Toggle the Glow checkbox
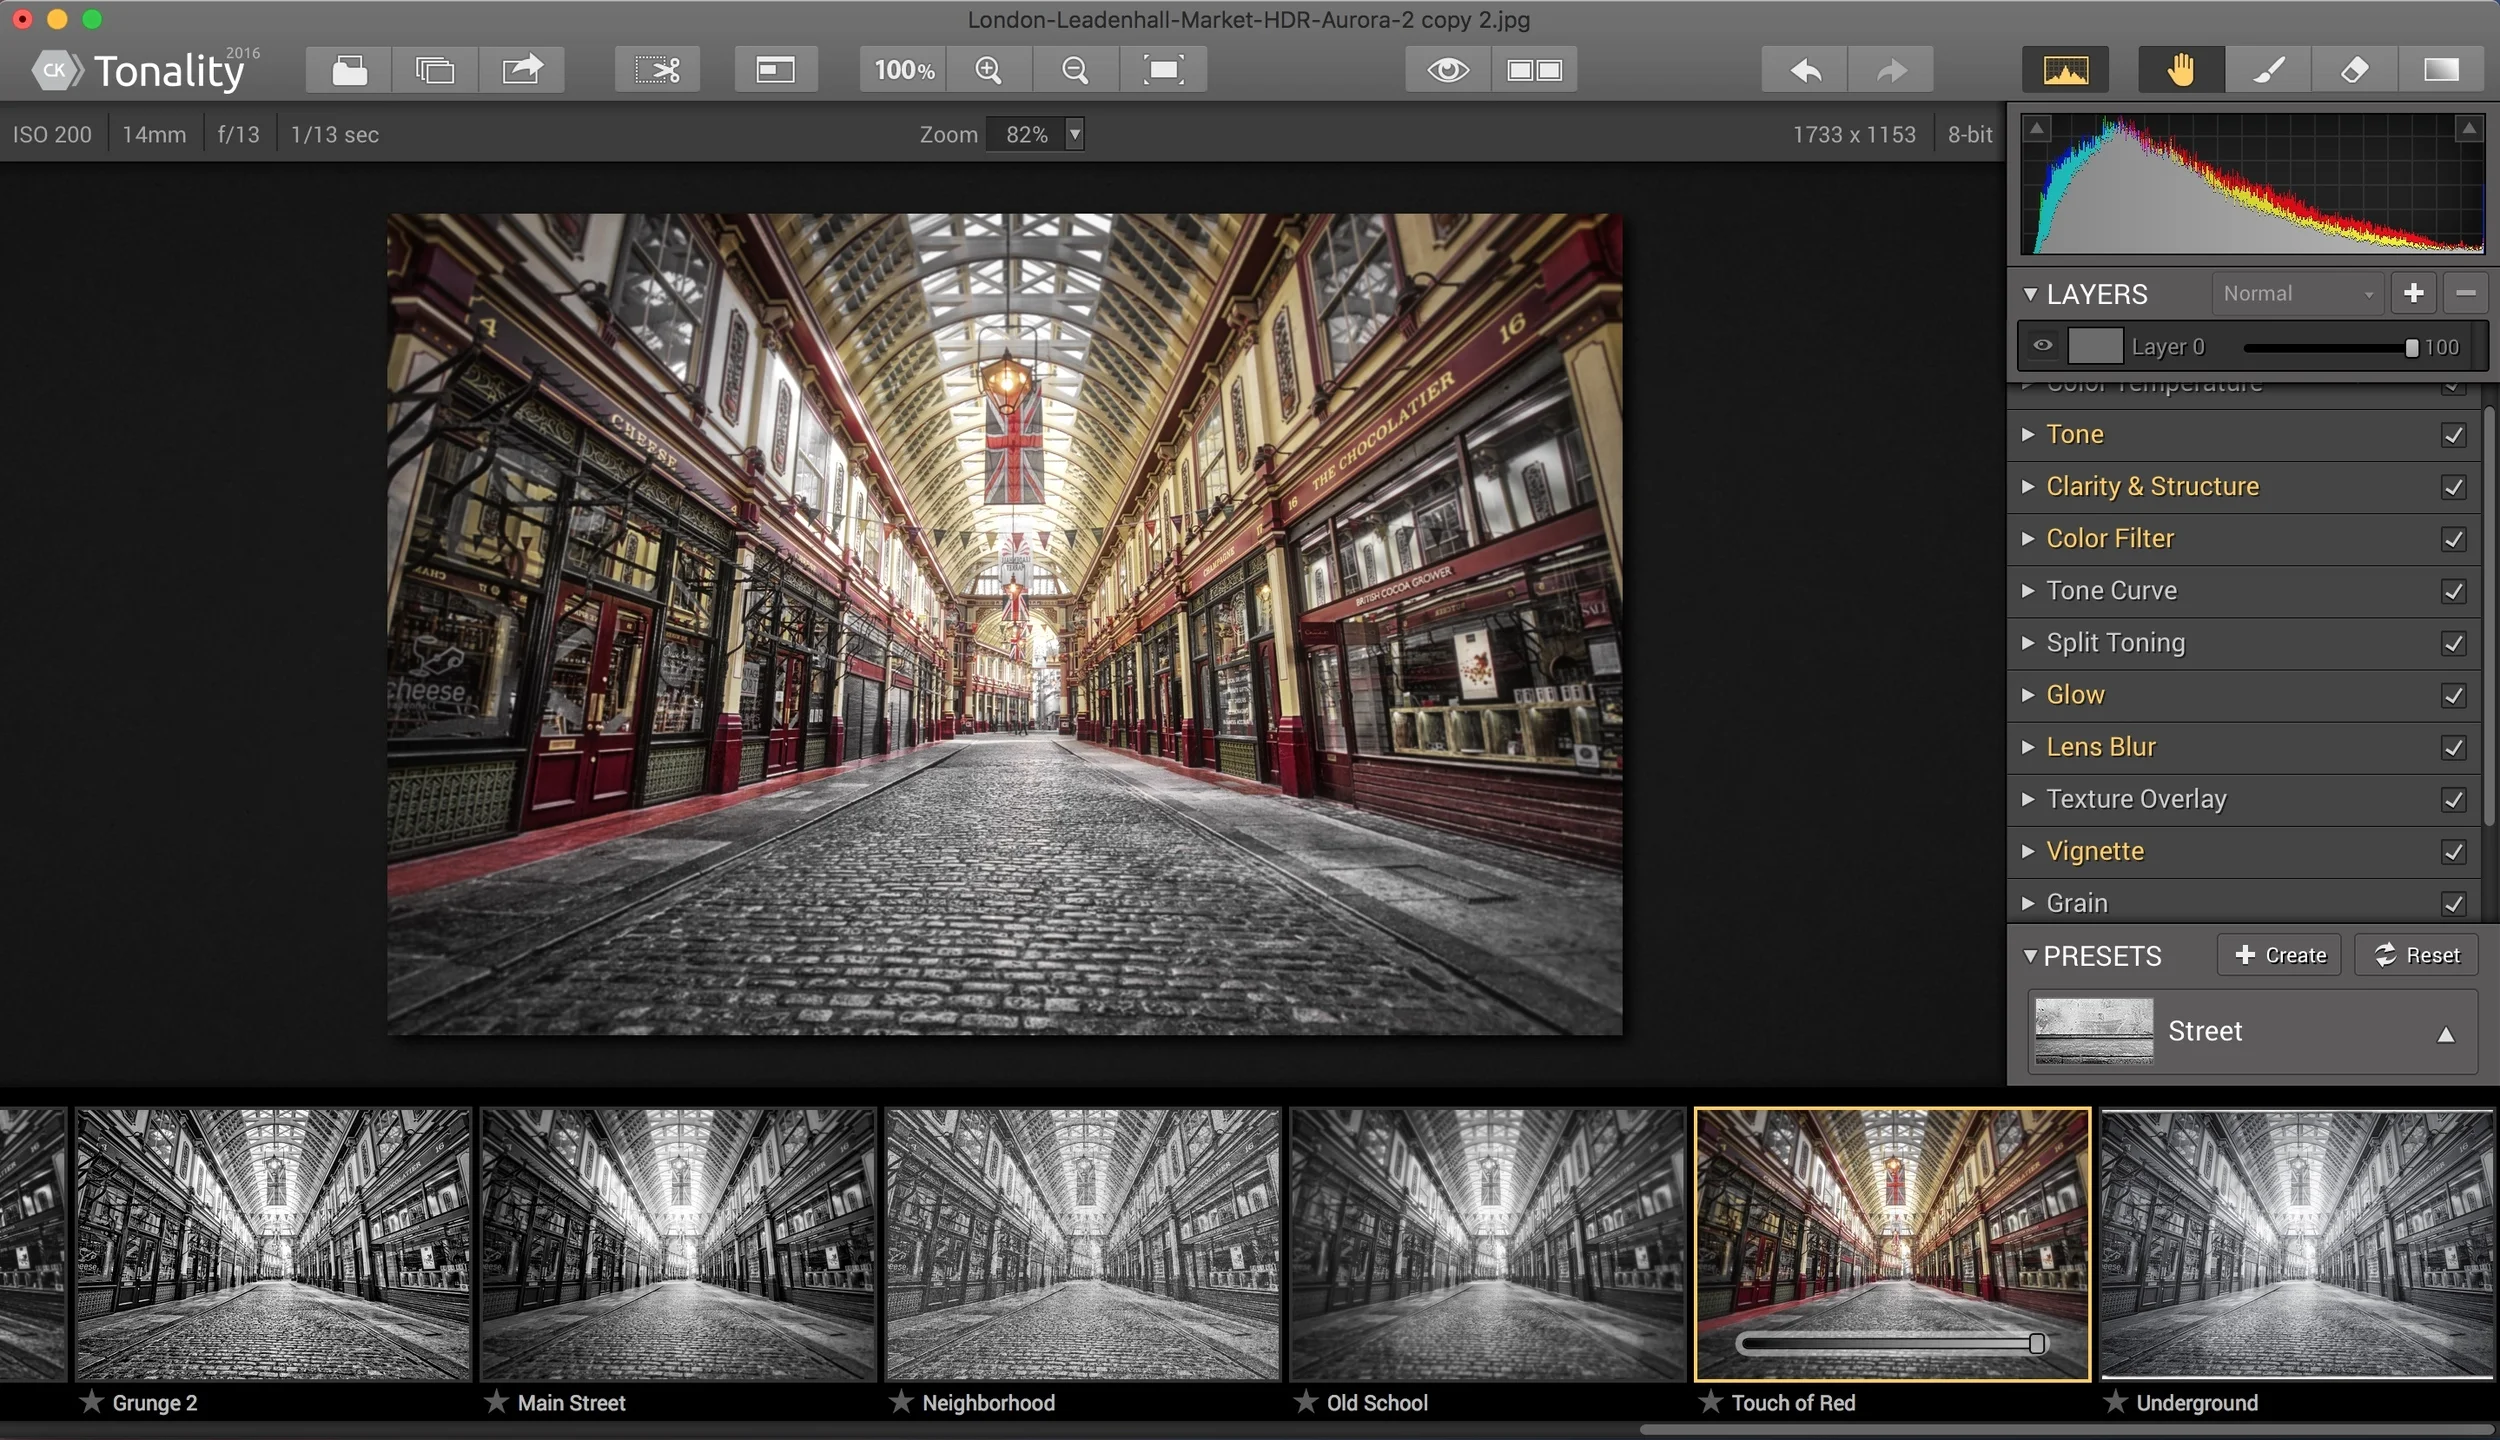 [x=2453, y=695]
